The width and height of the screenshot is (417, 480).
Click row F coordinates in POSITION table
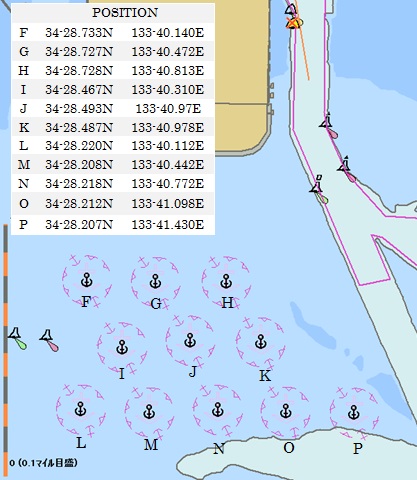pyautogui.click(x=113, y=32)
